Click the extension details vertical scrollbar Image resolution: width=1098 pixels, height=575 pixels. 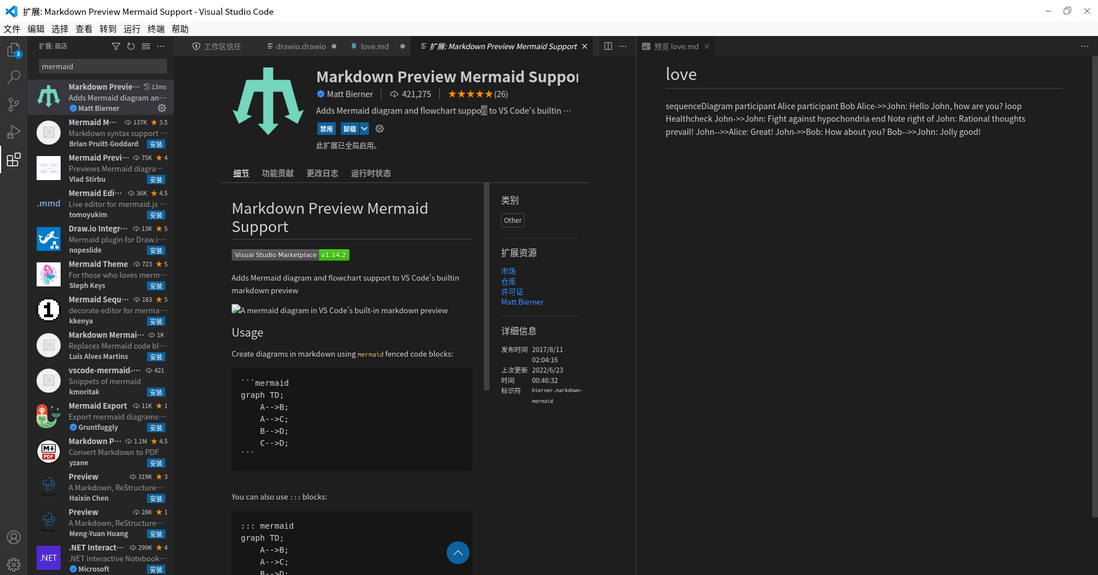pos(487,287)
